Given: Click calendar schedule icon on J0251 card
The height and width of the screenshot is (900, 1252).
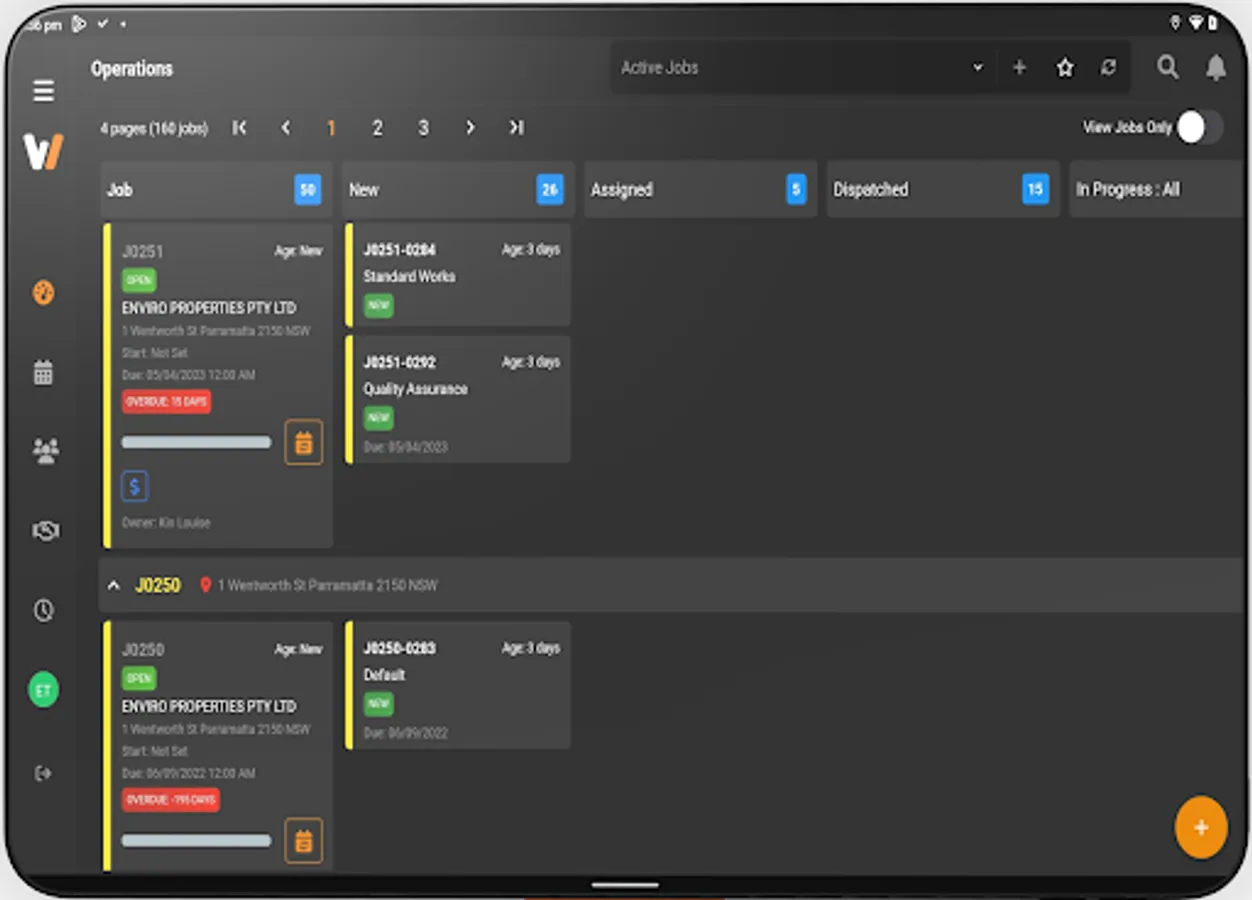Looking at the screenshot, I should click(x=304, y=442).
